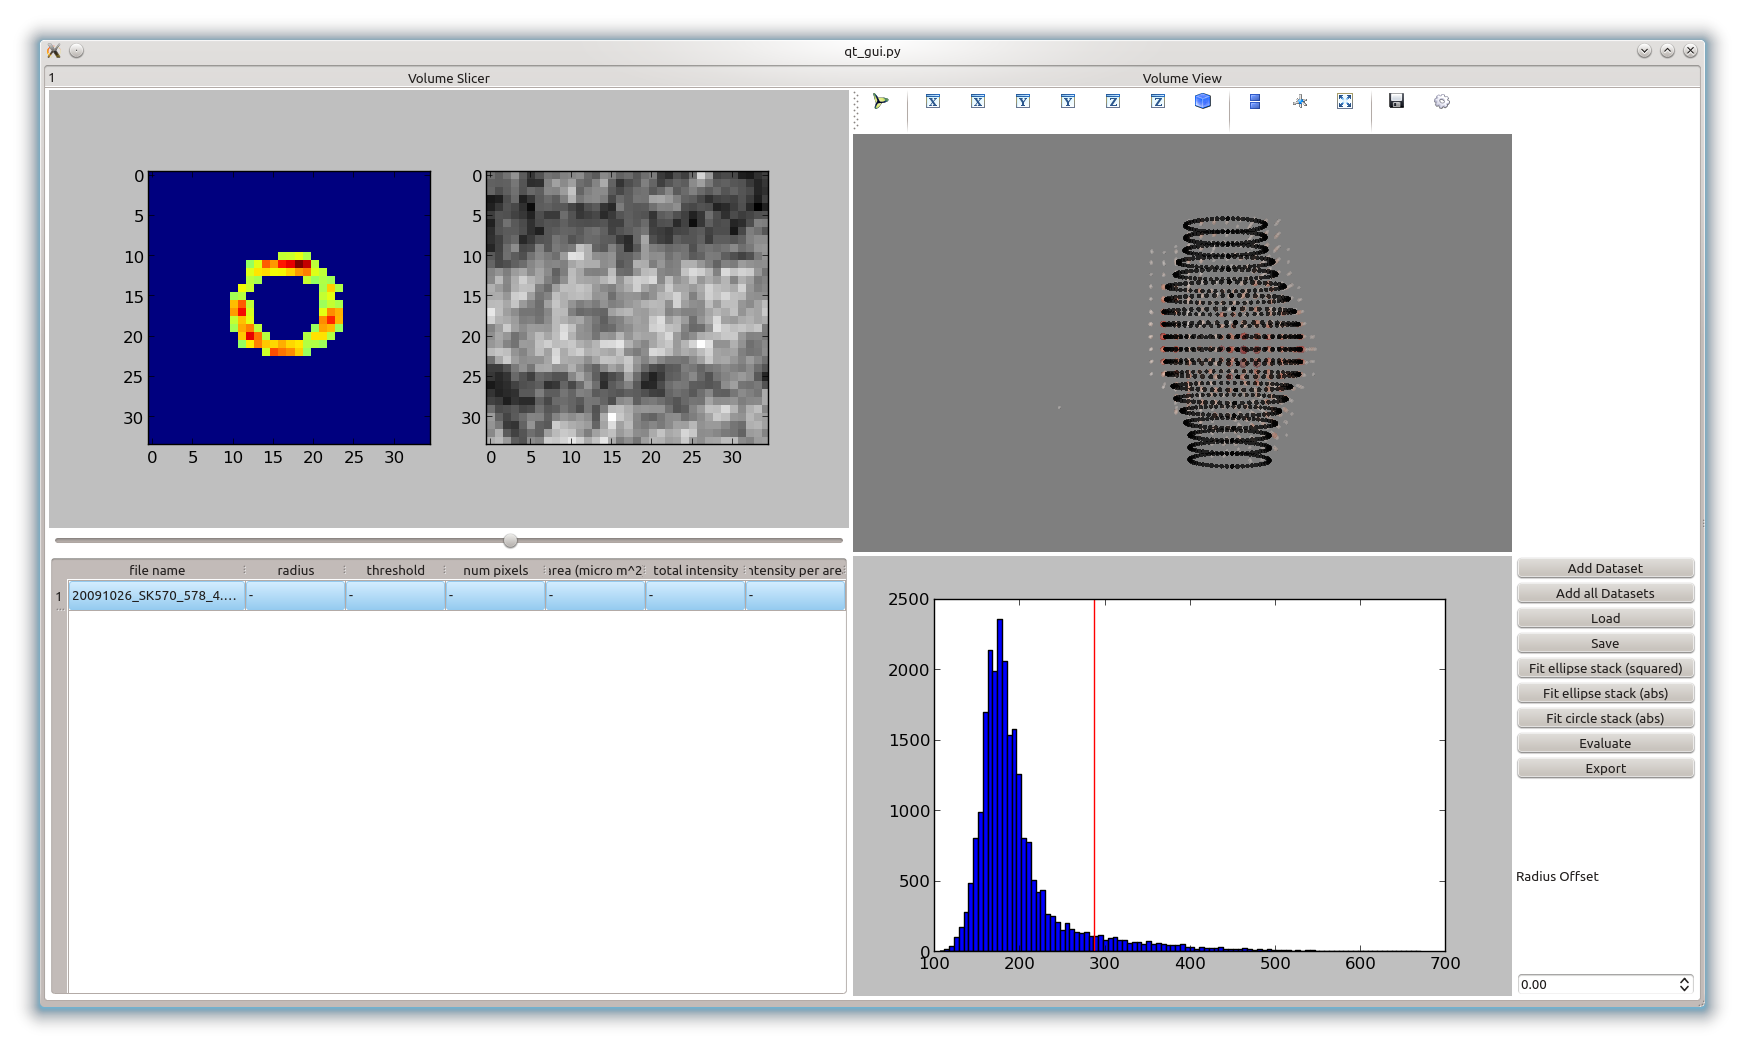Image resolution: width=1745 pixels, height=1047 pixels.
Task: Click the leftmost X axis view icon
Action: 933,102
